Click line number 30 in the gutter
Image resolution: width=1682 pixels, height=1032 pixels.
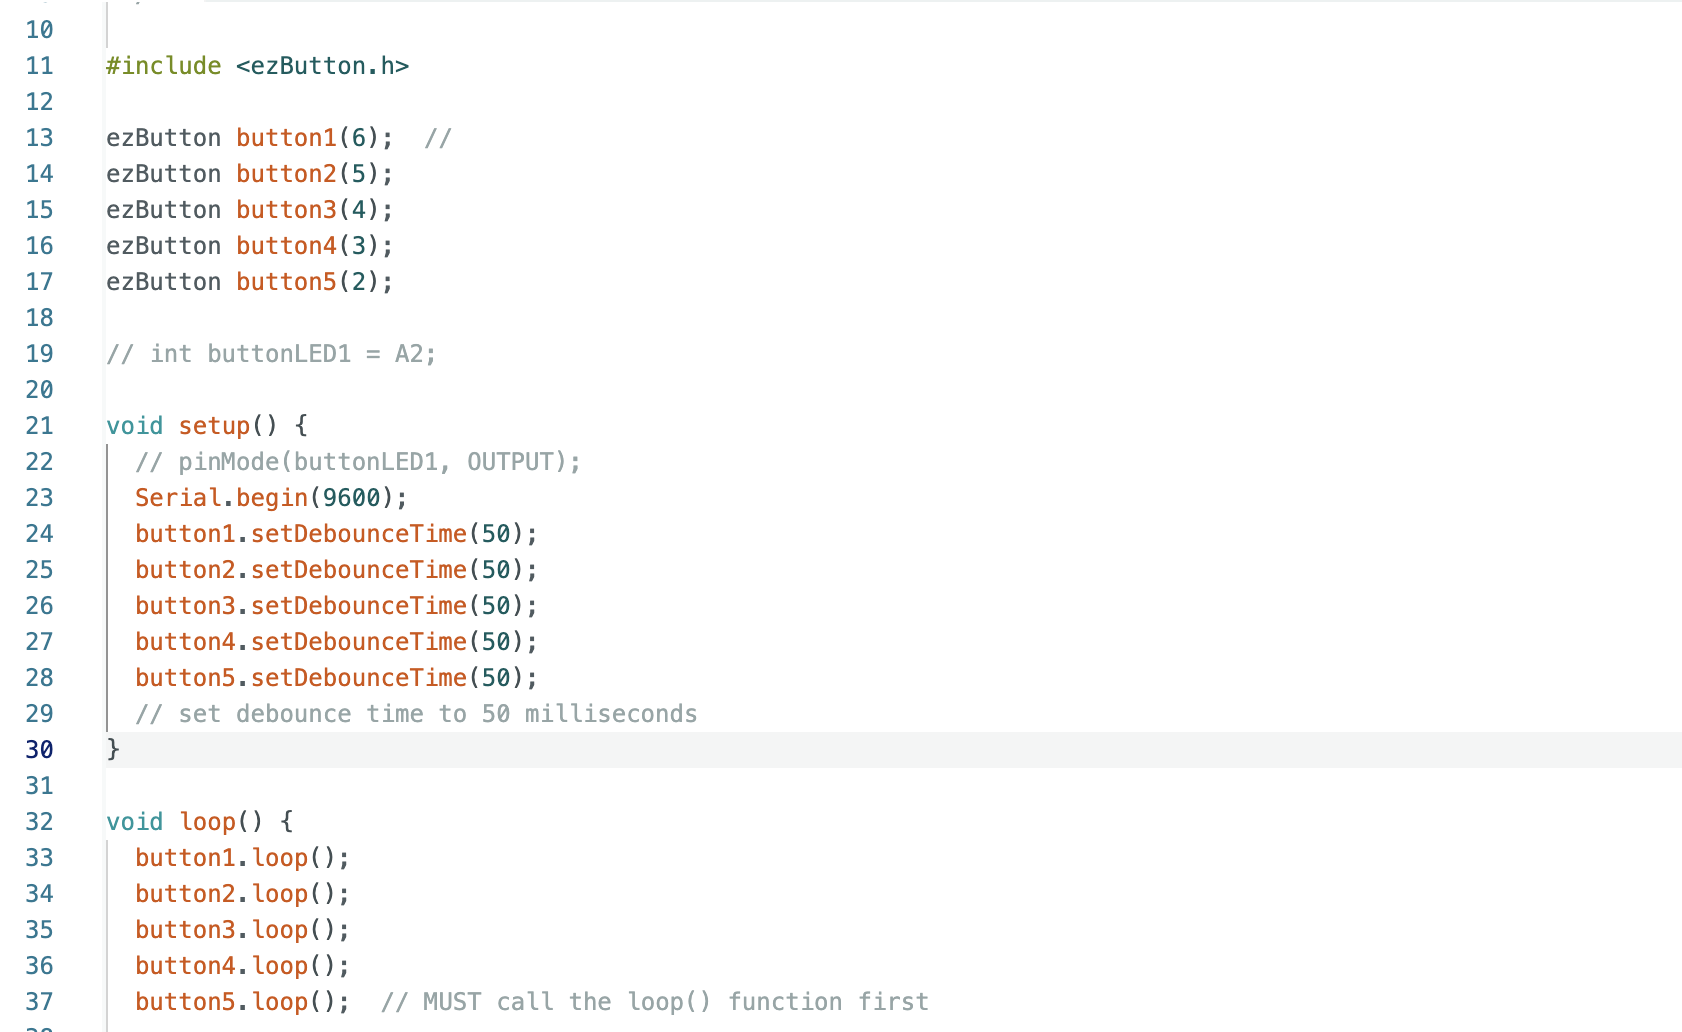39,750
